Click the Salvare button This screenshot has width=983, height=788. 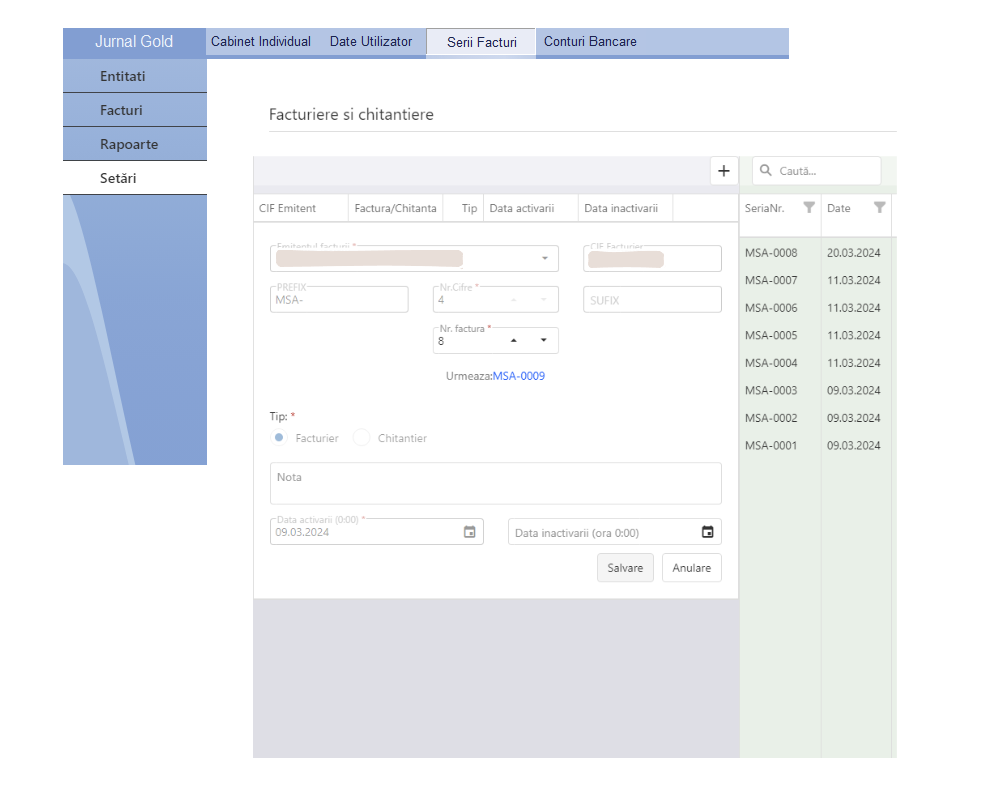pyautogui.click(x=625, y=568)
